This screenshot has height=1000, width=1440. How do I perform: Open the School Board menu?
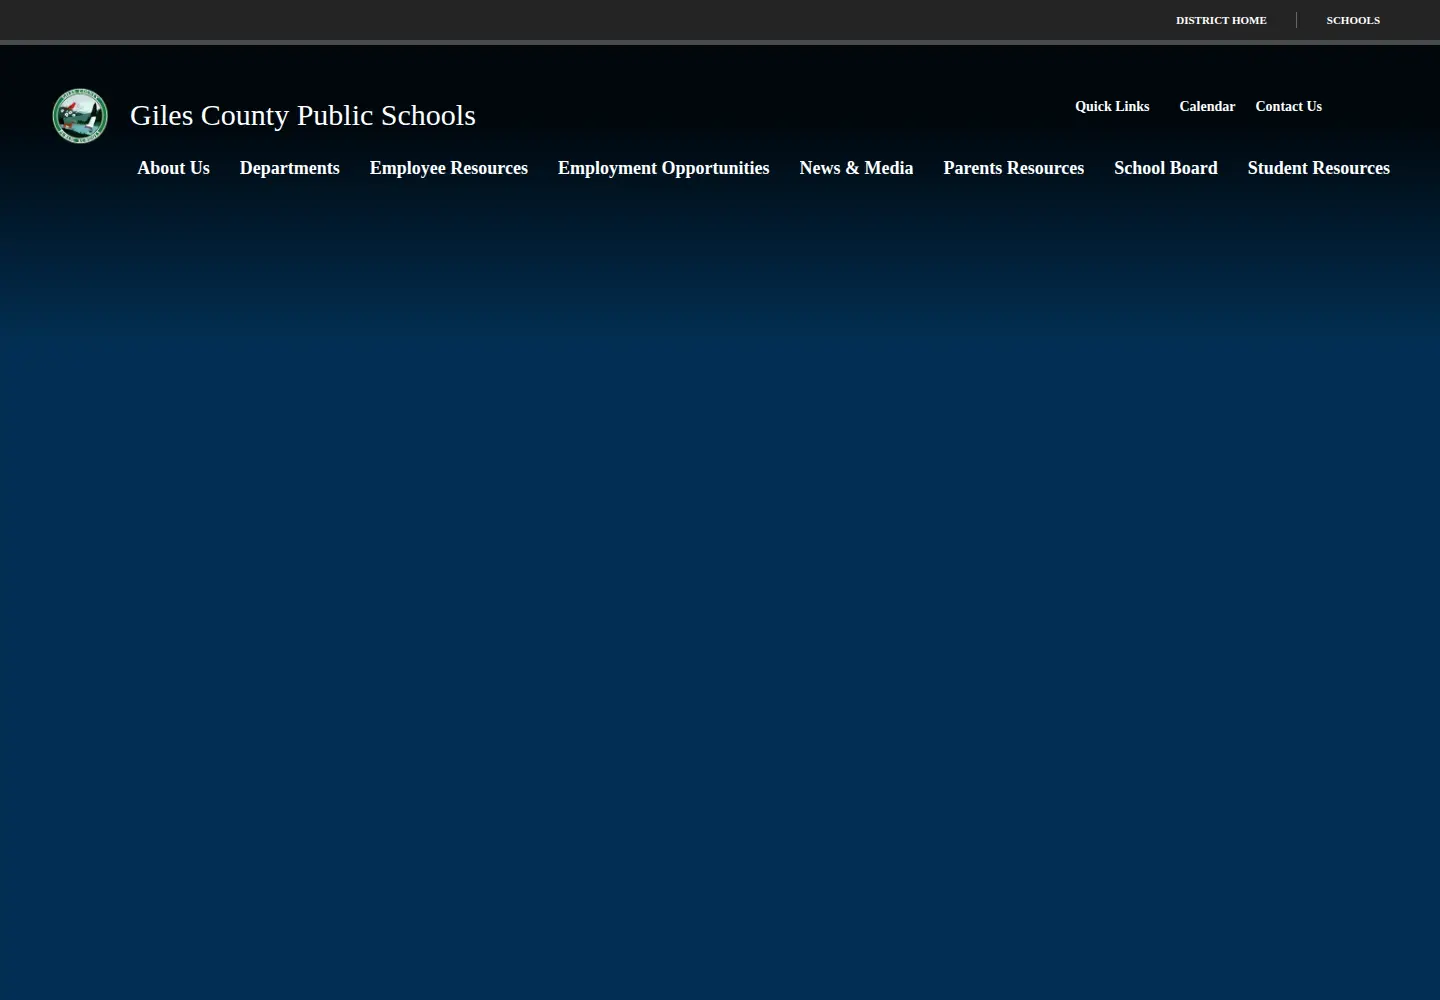pos(1166,168)
